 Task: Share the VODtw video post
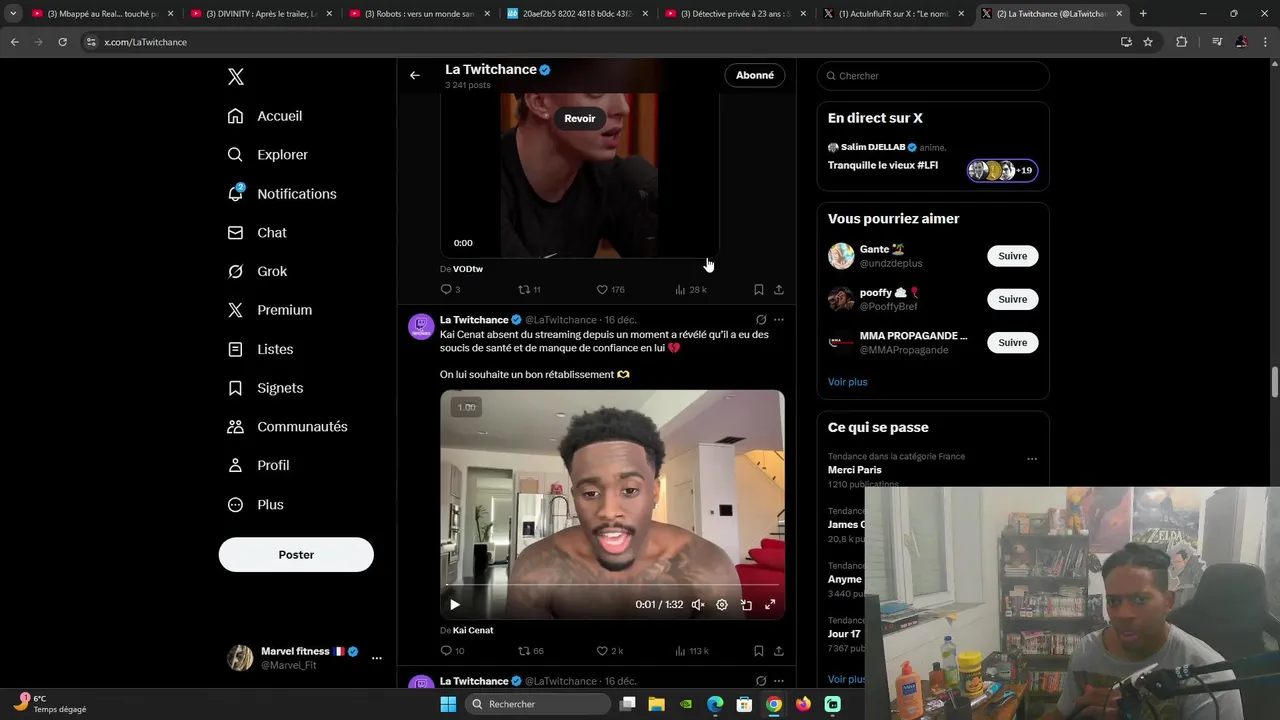point(779,290)
